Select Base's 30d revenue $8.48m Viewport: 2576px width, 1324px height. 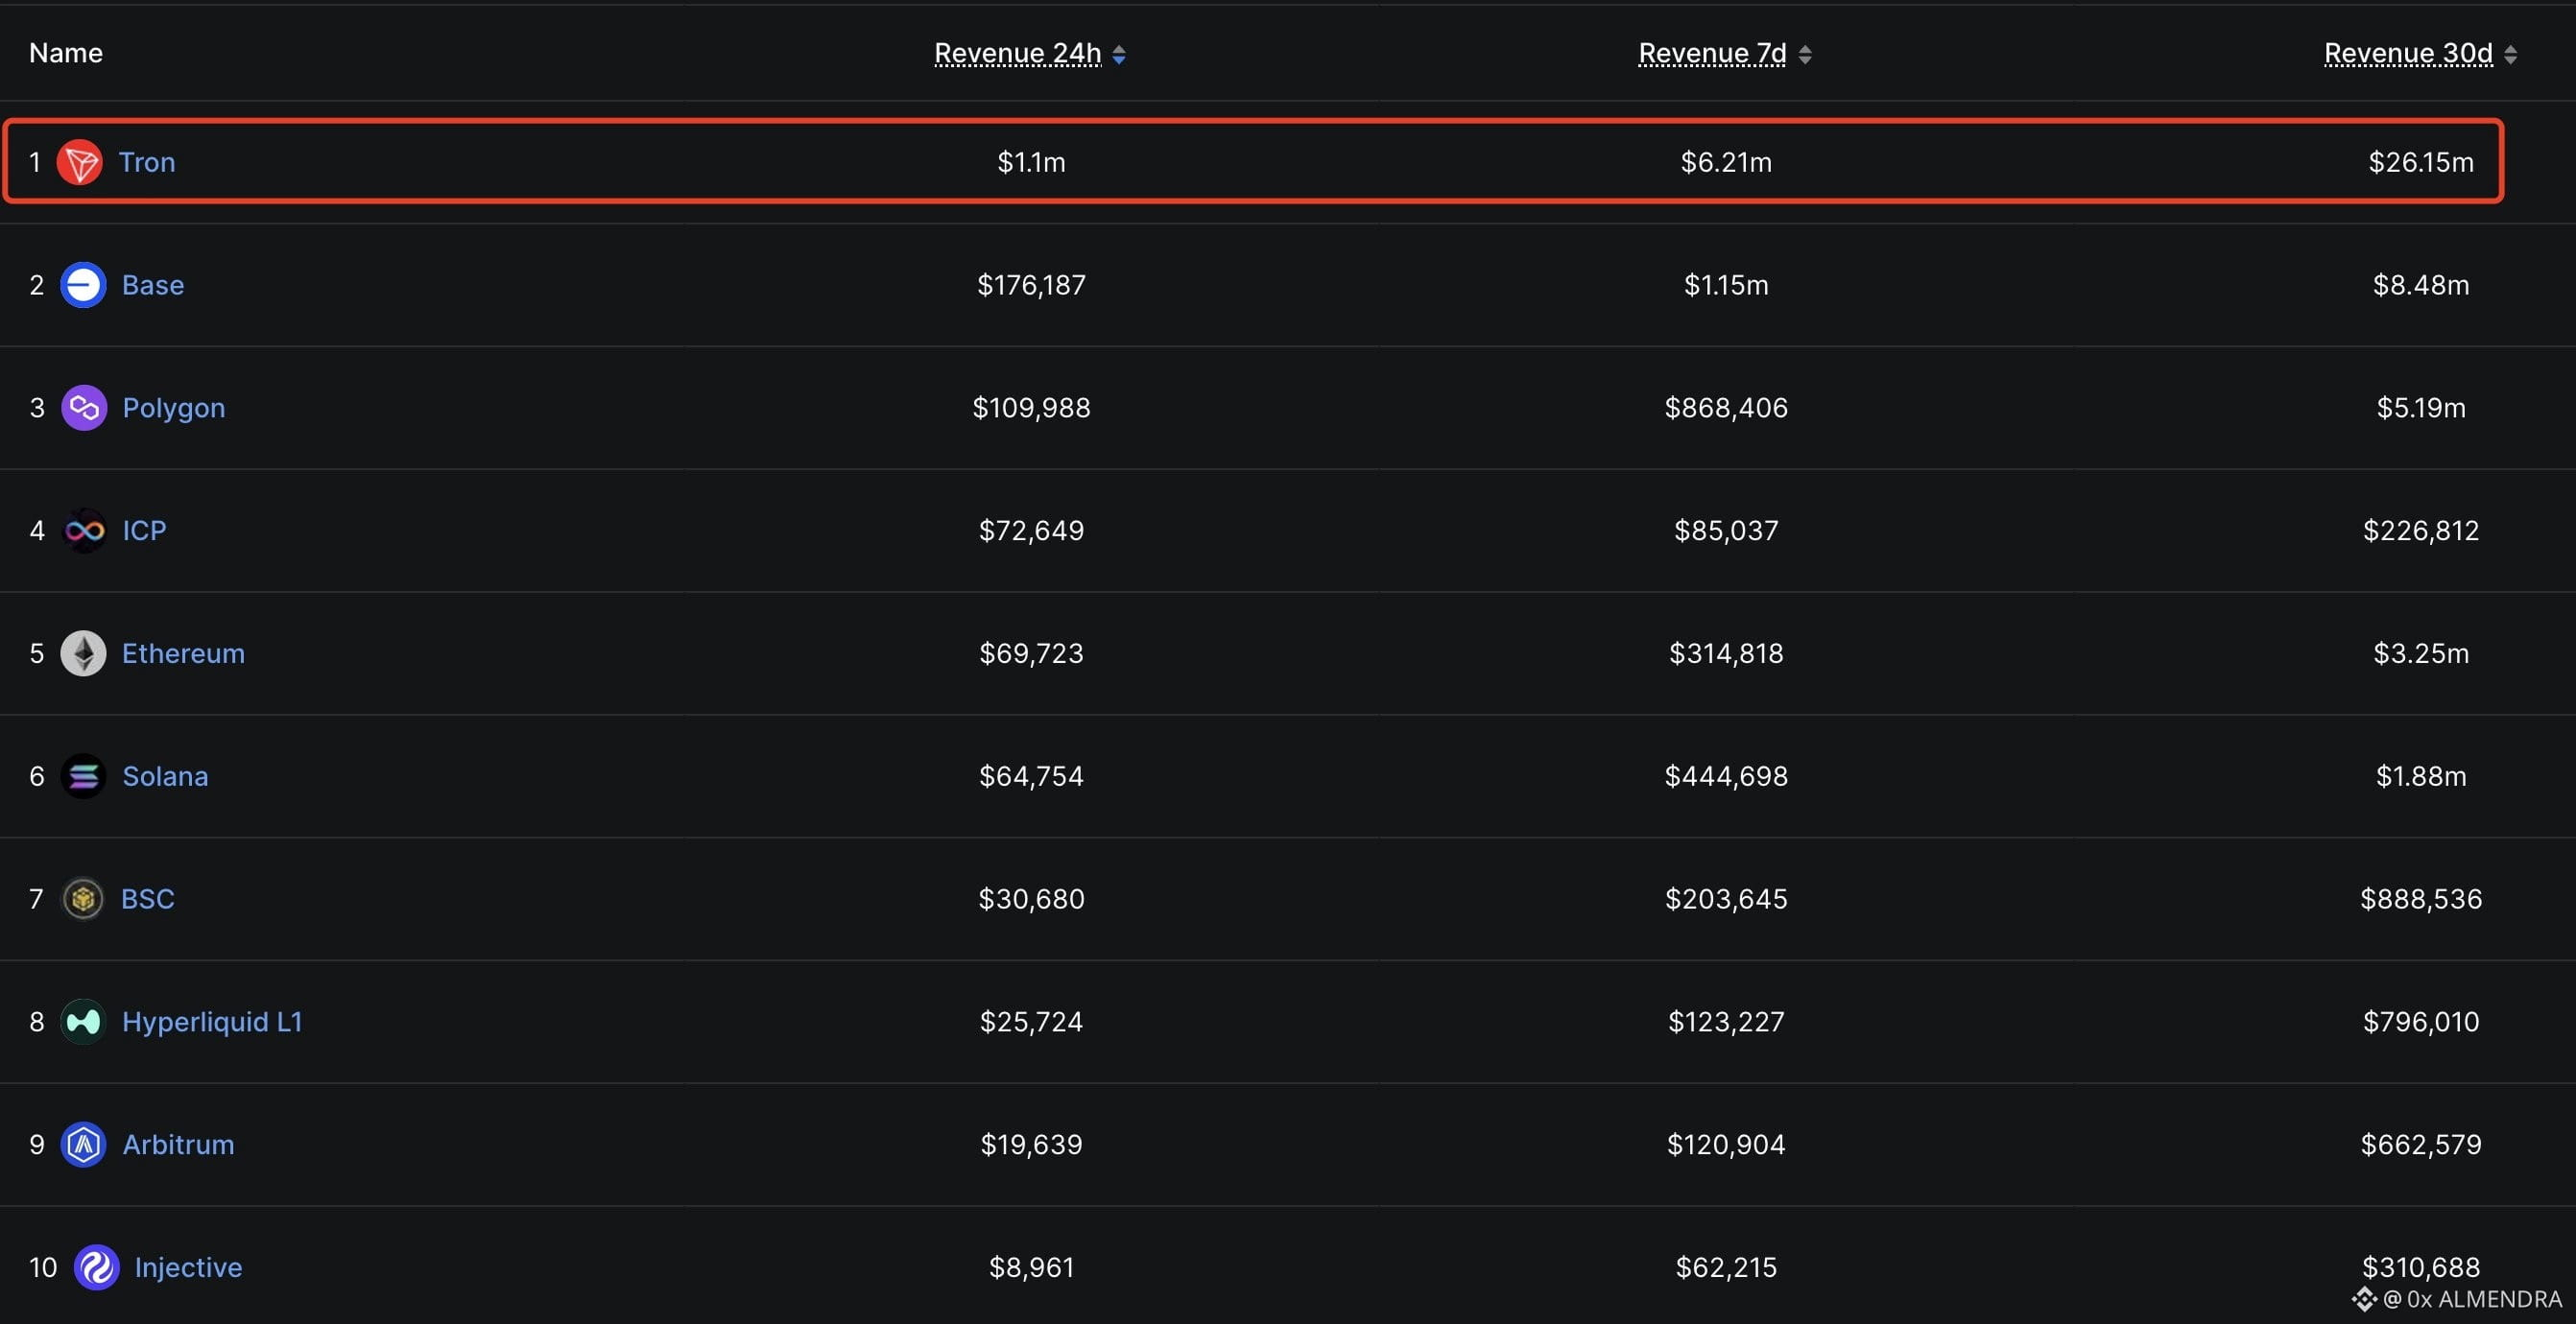[x=2421, y=285]
